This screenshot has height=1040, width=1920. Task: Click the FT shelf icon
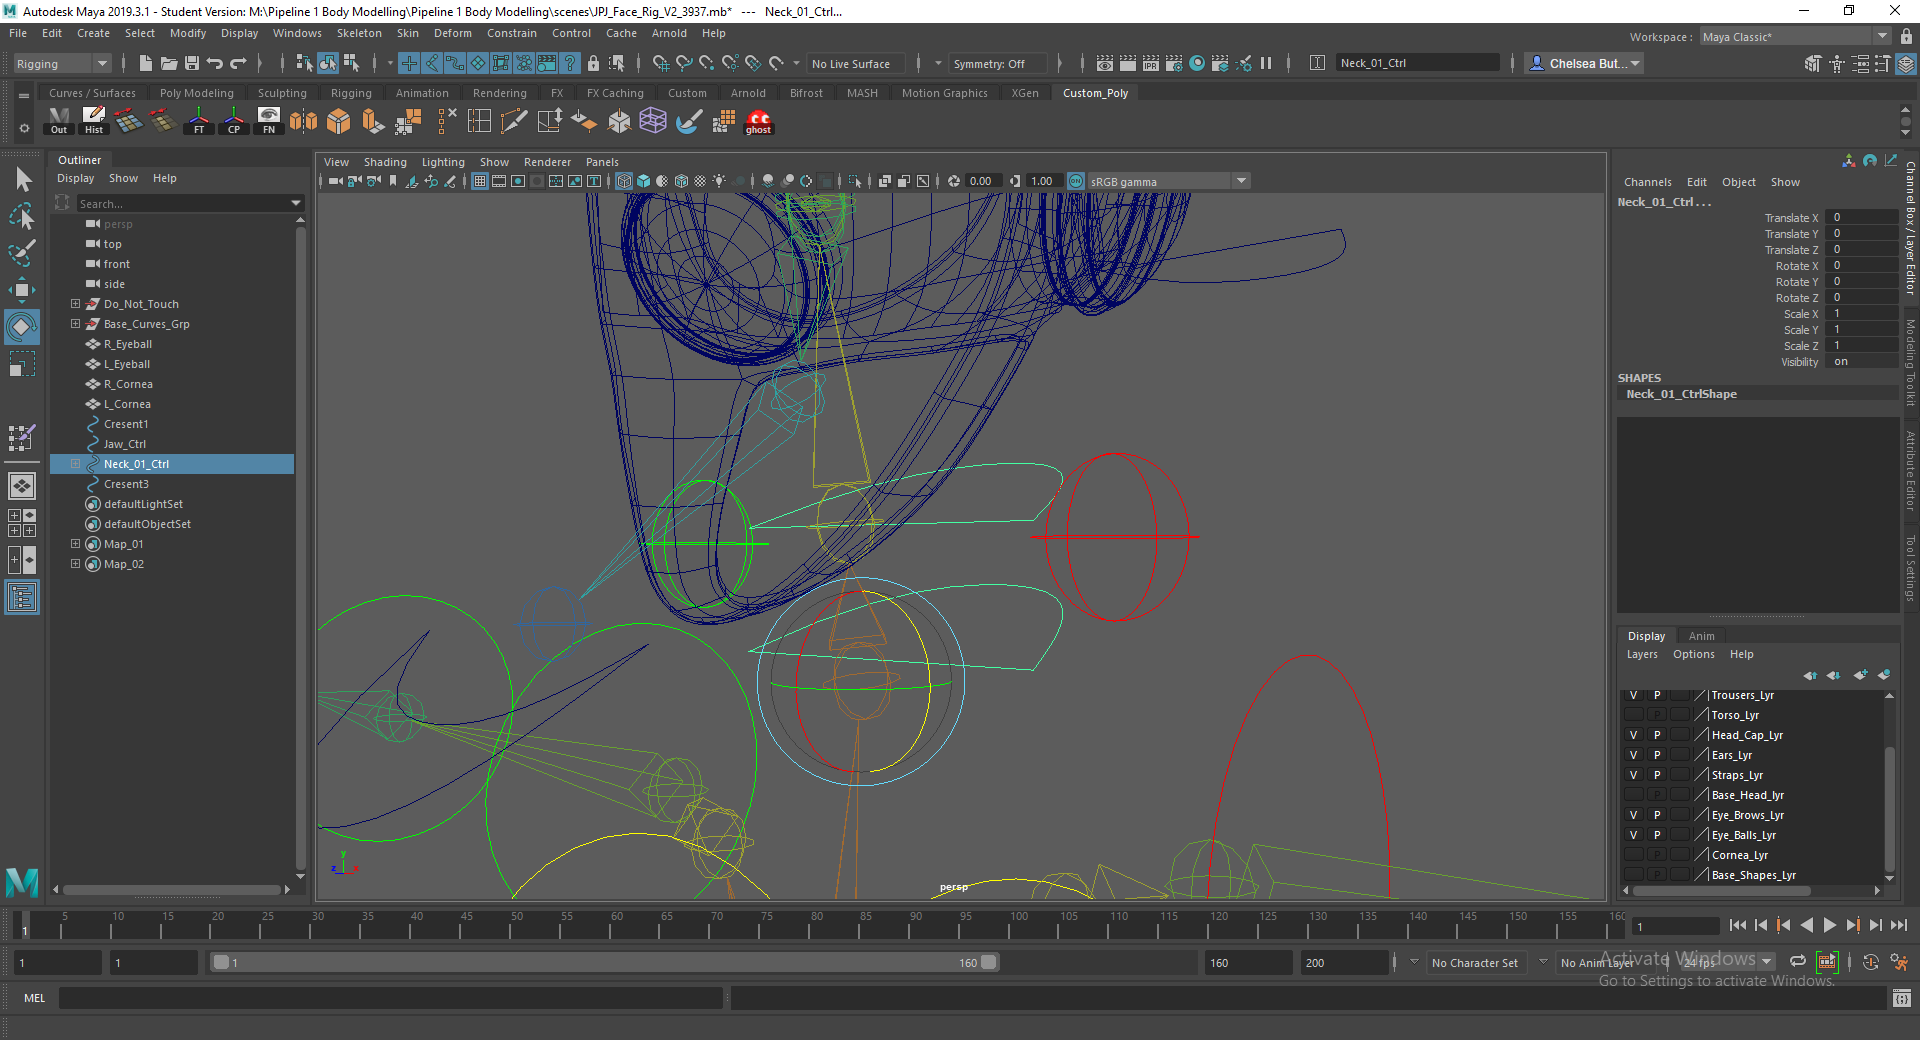pos(198,122)
